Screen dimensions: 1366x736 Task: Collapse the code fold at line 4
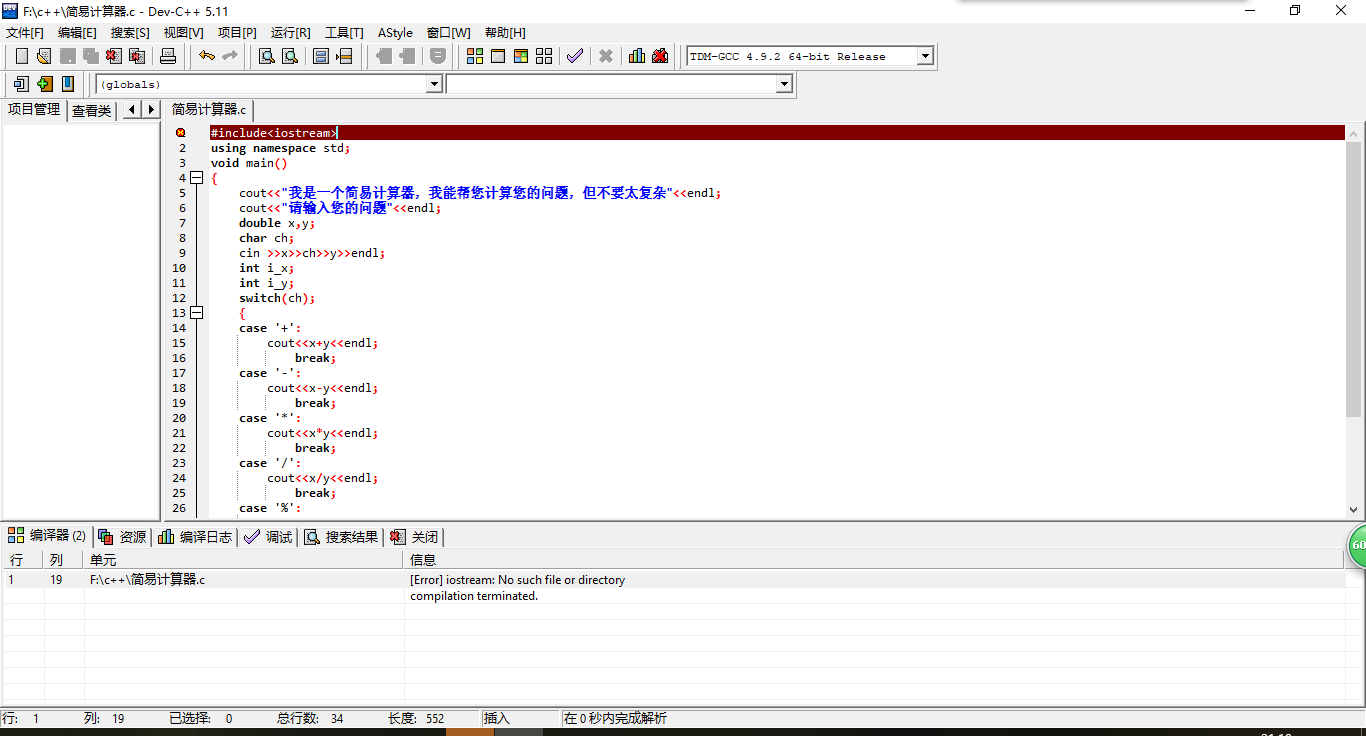pyautogui.click(x=196, y=178)
